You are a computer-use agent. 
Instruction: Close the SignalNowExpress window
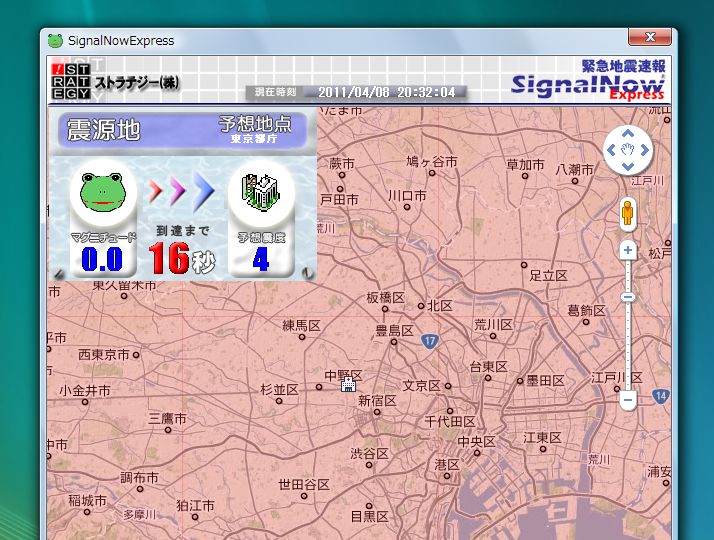pos(650,37)
